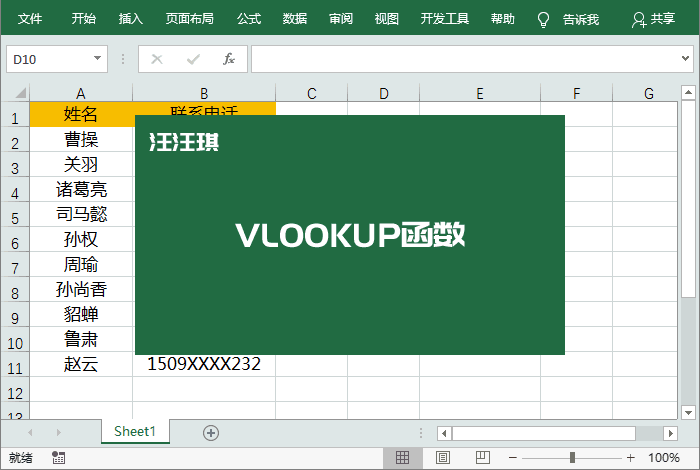700x470 pixels.
Task: Click horizontal scrollbar left arrow
Action: 444,433
